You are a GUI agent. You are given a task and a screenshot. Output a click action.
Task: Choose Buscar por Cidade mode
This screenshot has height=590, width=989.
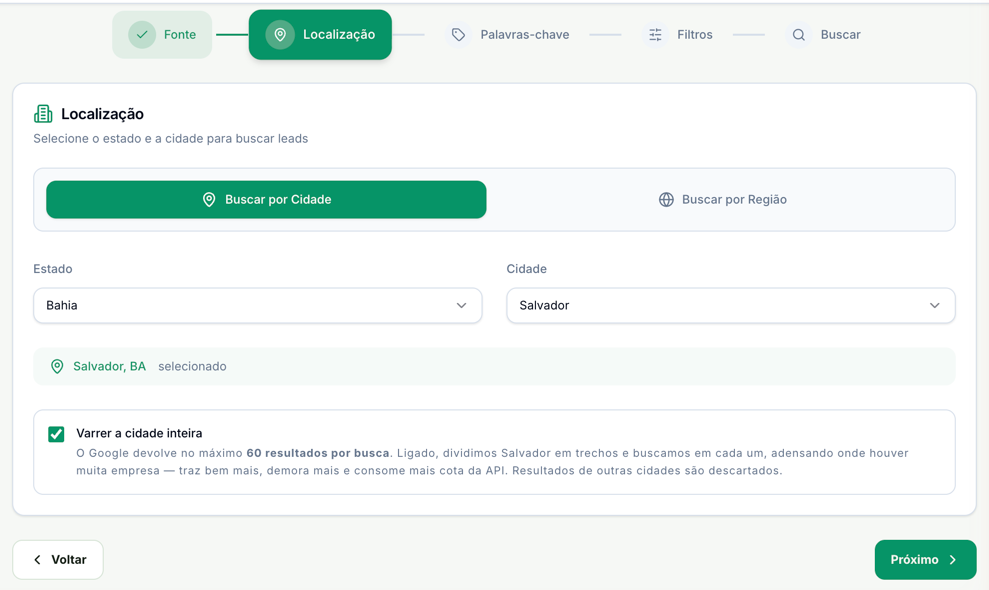(266, 199)
